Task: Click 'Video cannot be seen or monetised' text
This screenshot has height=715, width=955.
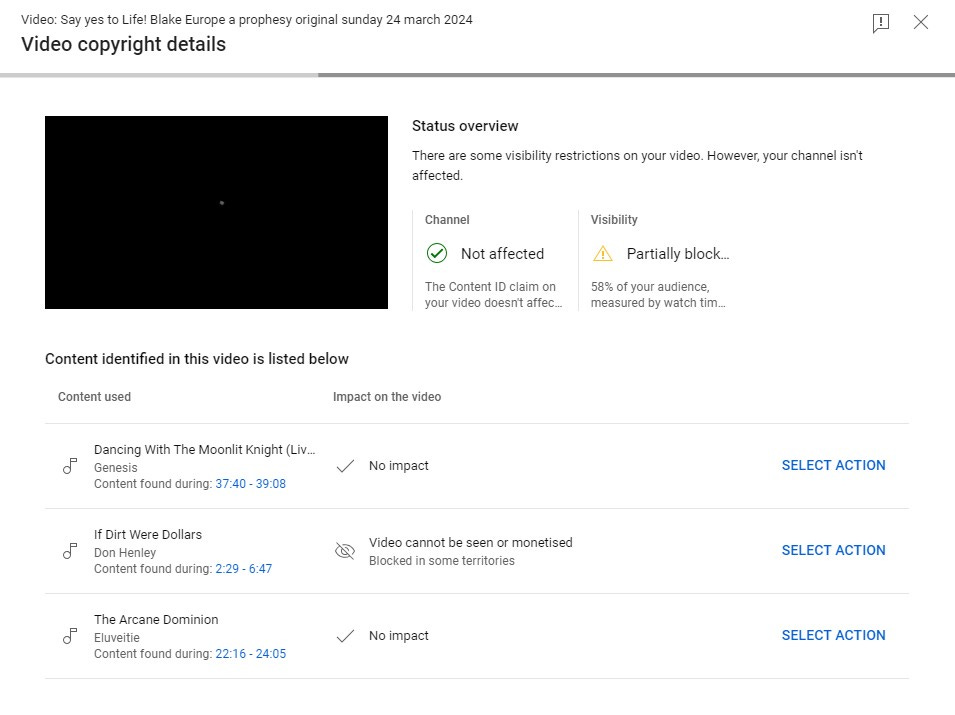Action: point(471,543)
